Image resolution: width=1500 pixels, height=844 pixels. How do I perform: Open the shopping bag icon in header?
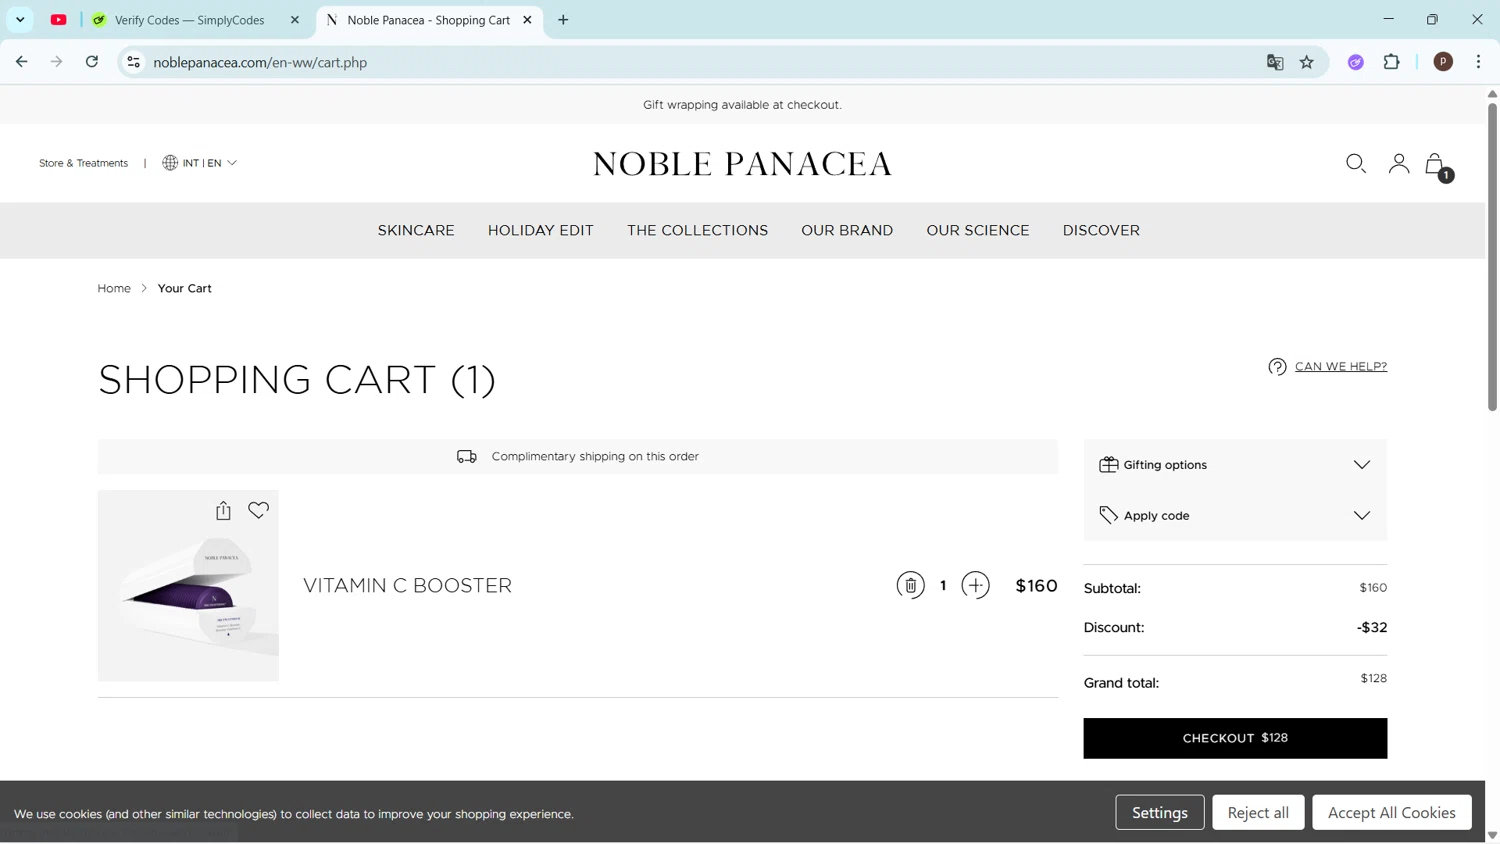1437,165
